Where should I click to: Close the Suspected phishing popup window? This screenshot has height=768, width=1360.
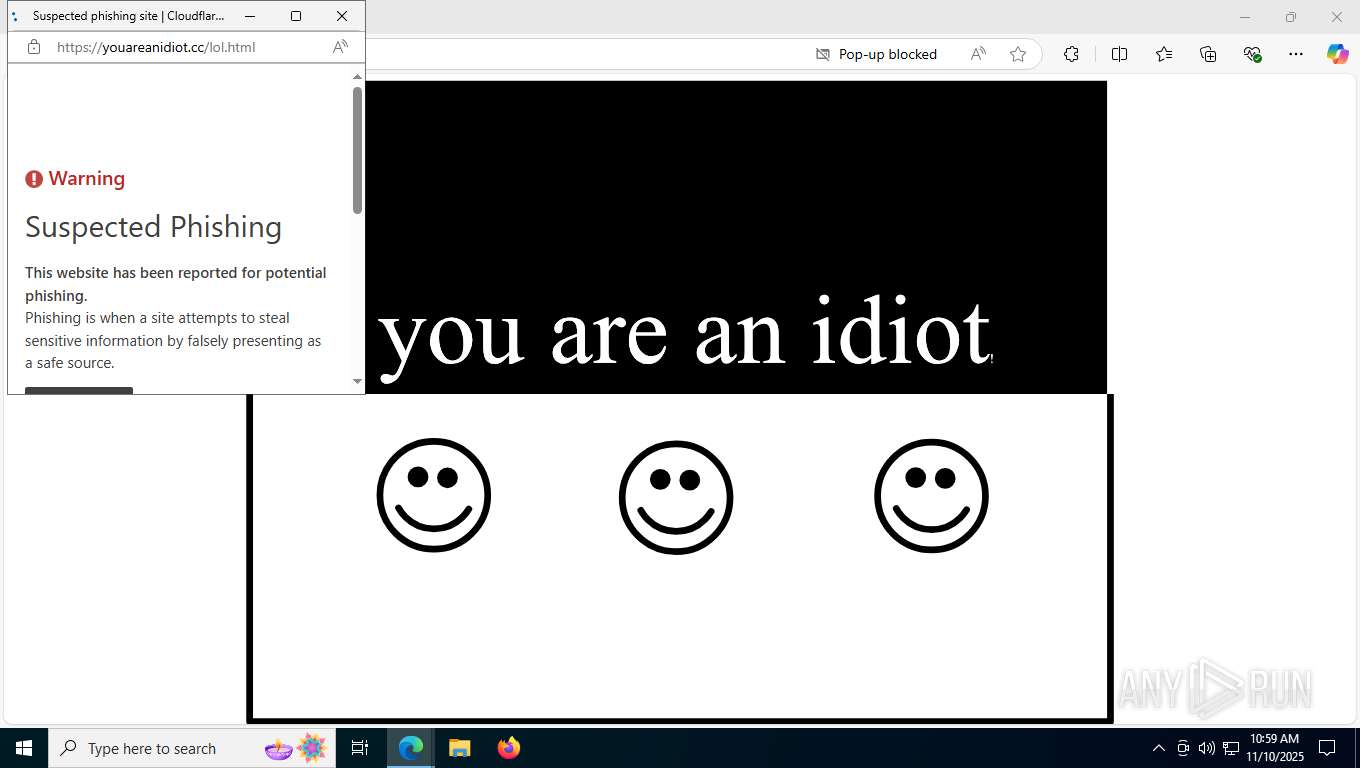(x=342, y=16)
